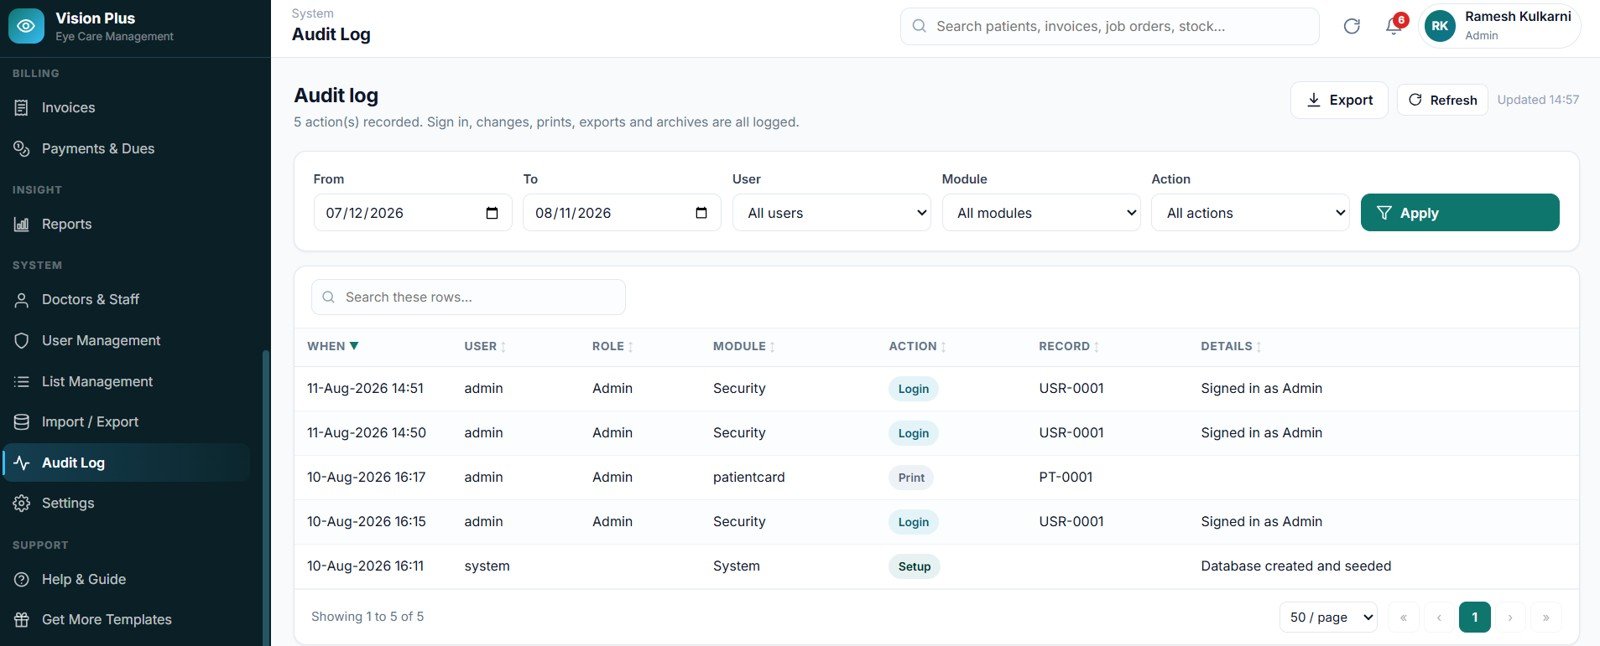Open Reports in the sidebar

pos(126,224)
